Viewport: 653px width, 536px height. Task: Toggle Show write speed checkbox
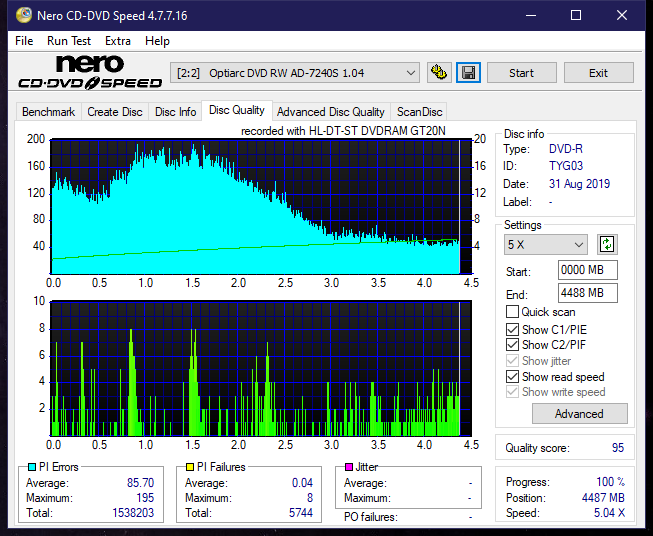pyautogui.click(x=512, y=392)
